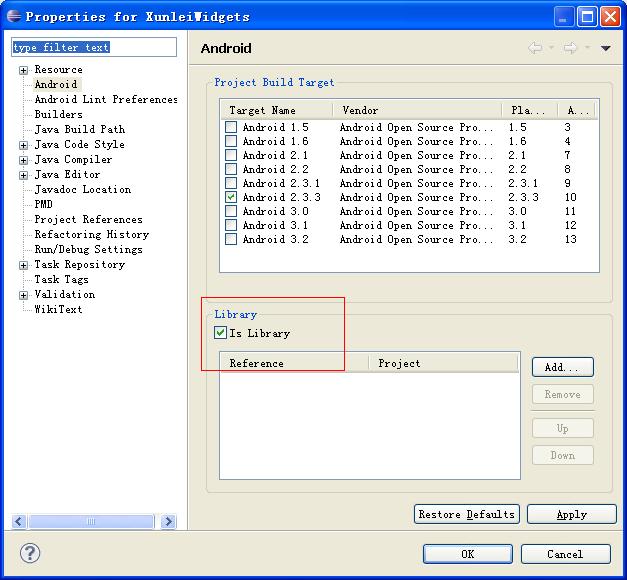This screenshot has width=627, height=580.
Task: Click Restore Defaults button
Action: tap(467, 514)
